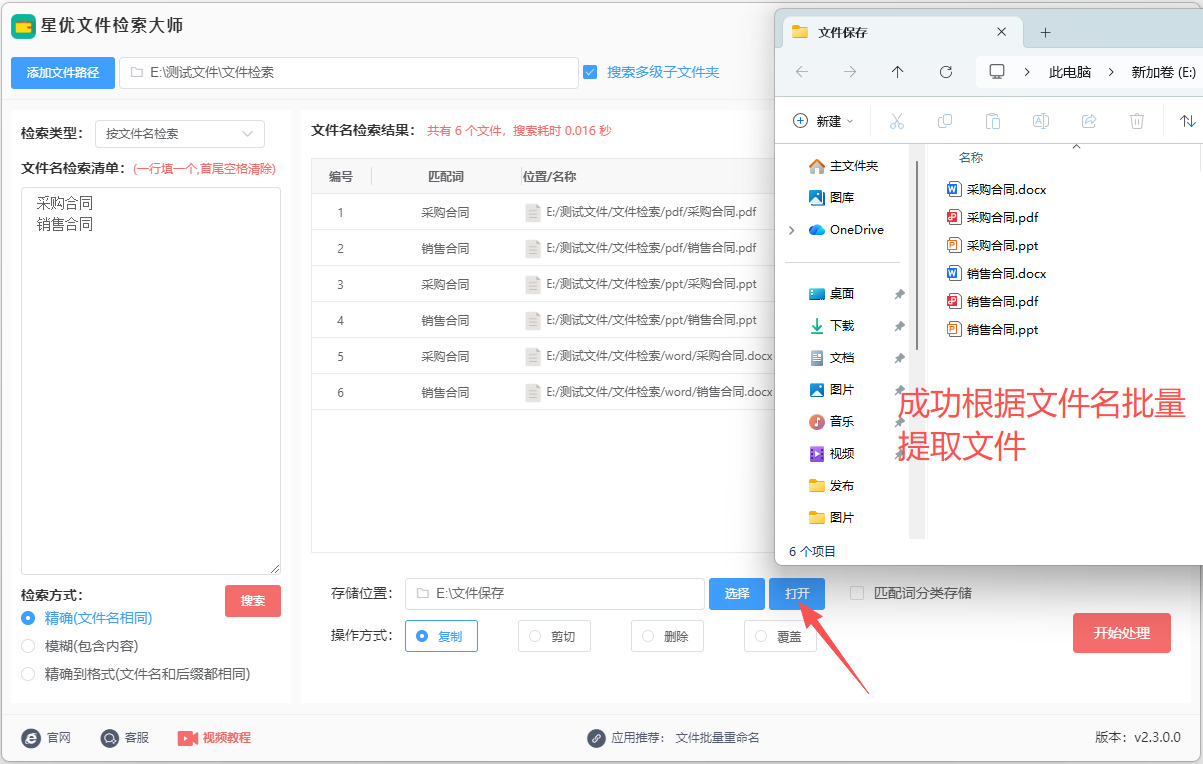
Task: Choose 覆盖 operation mode
Action: pyautogui.click(x=780, y=636)
